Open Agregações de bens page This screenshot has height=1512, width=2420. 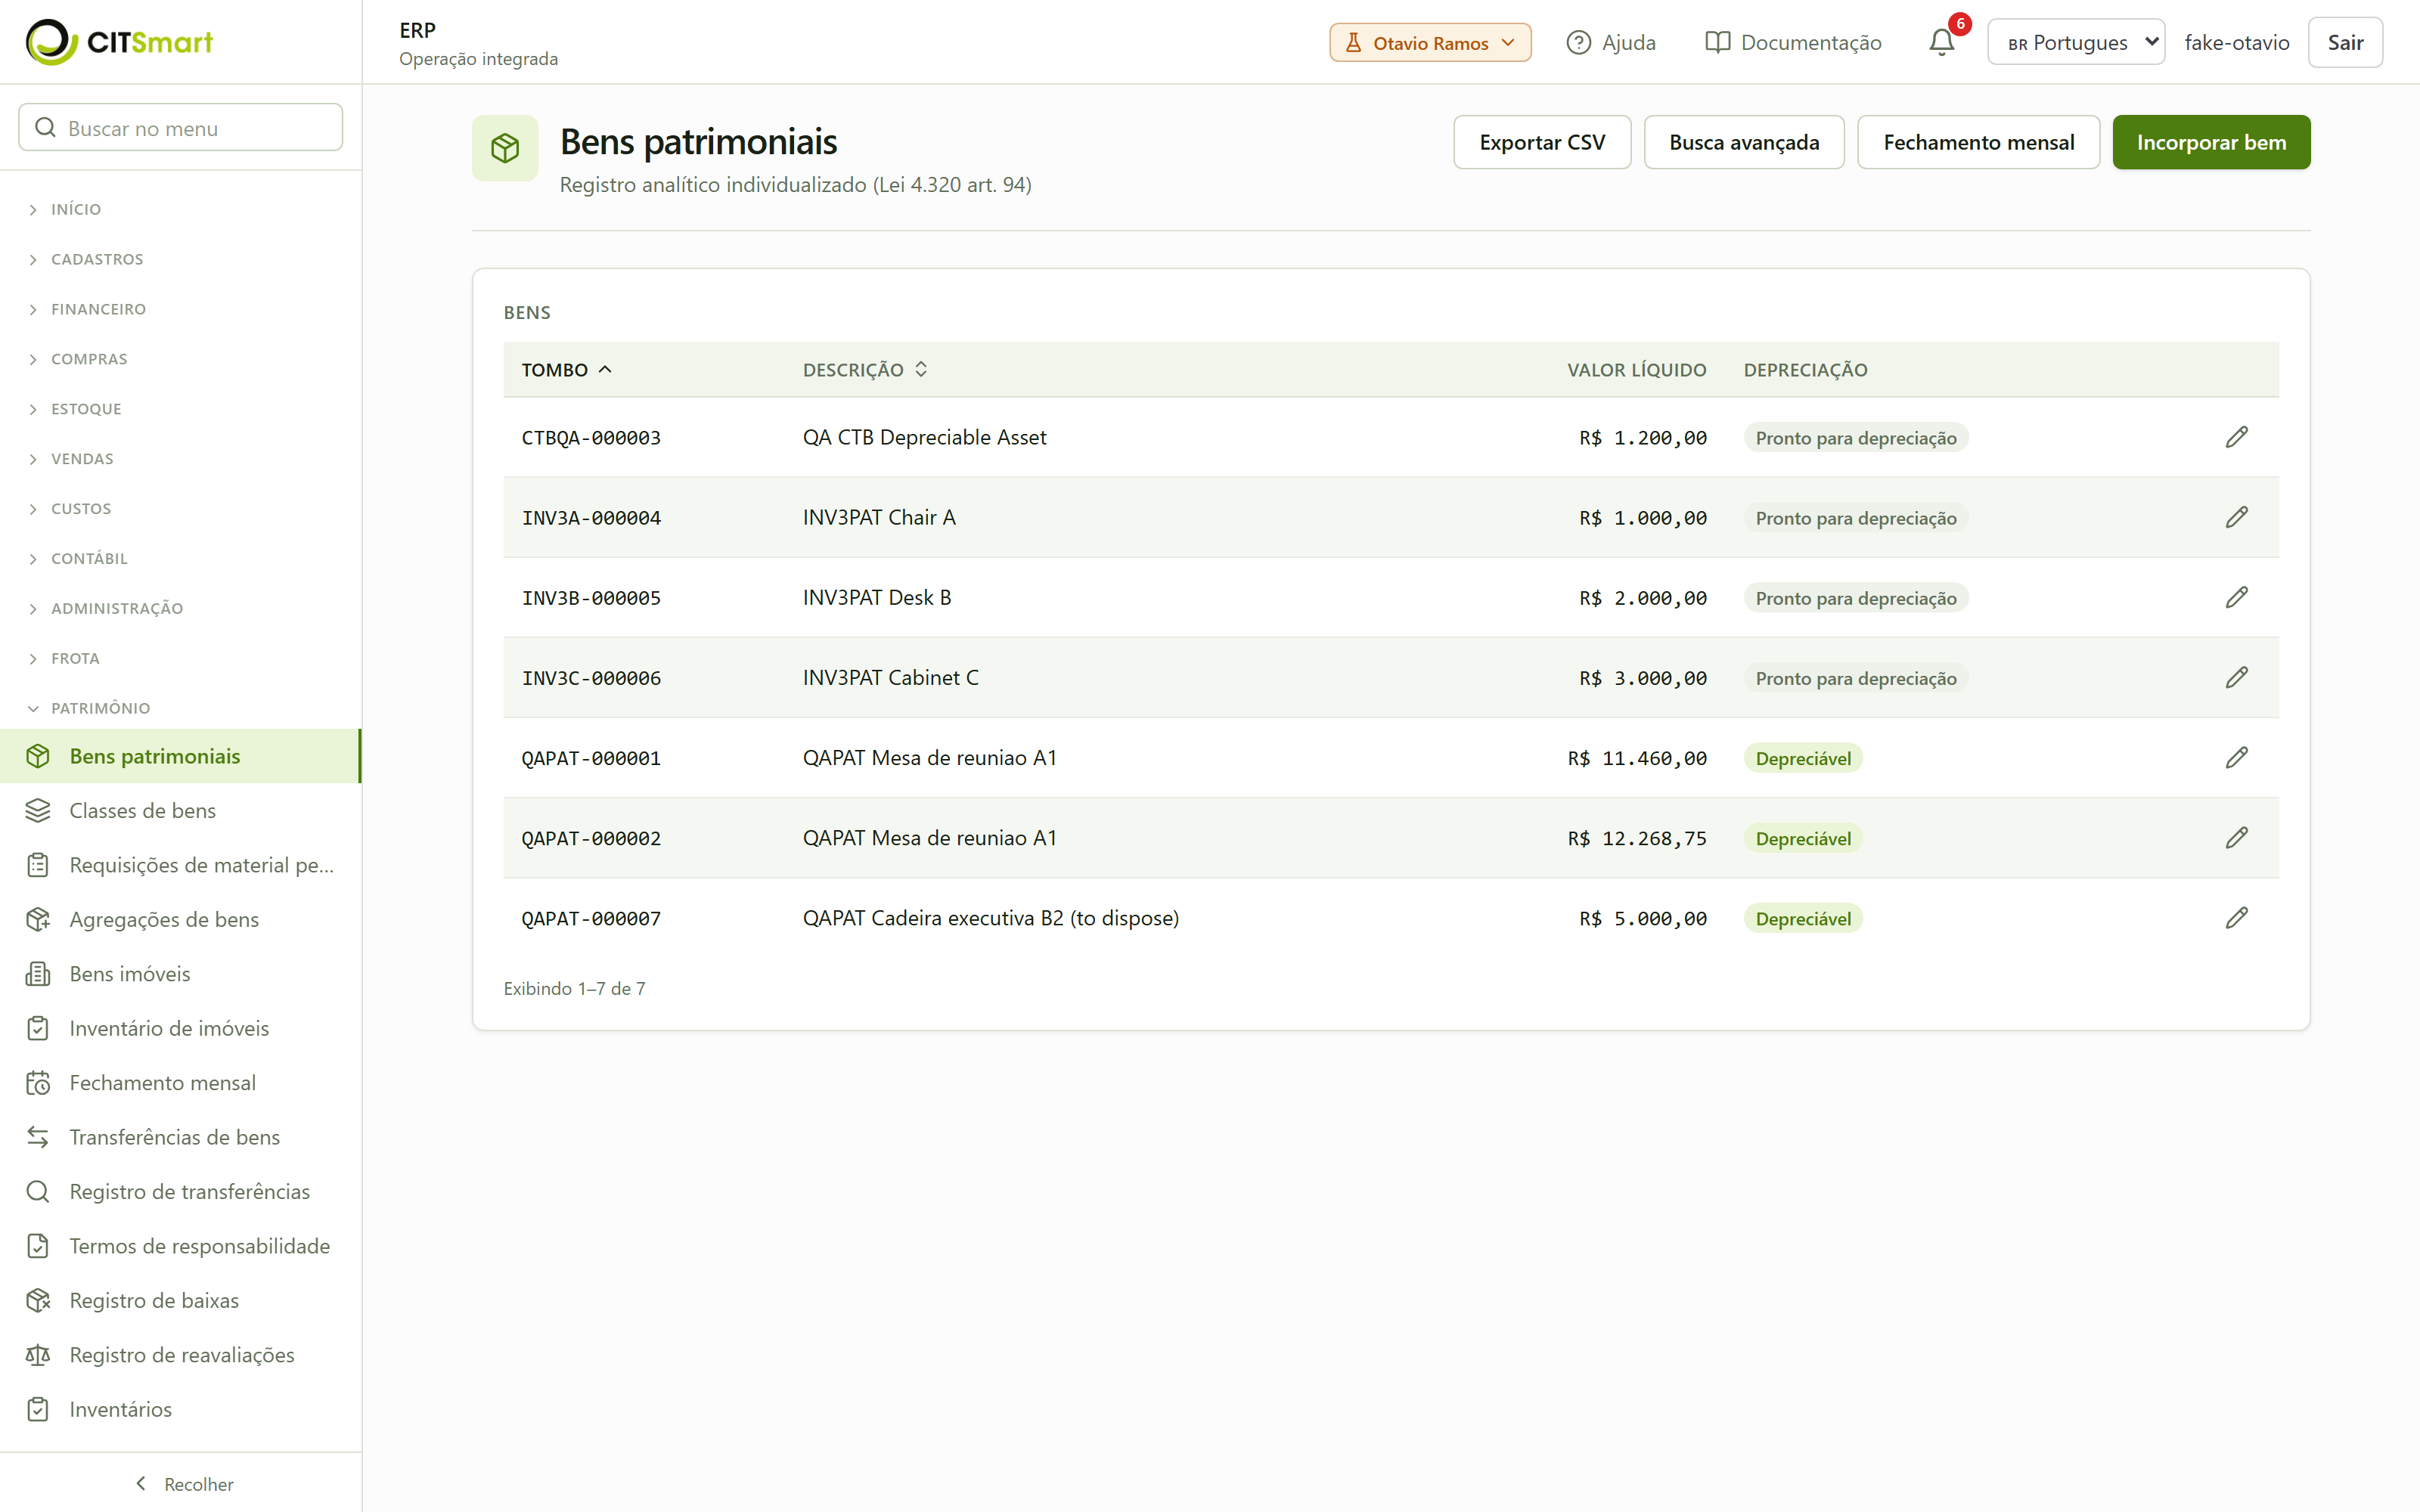tap(181, 919)
